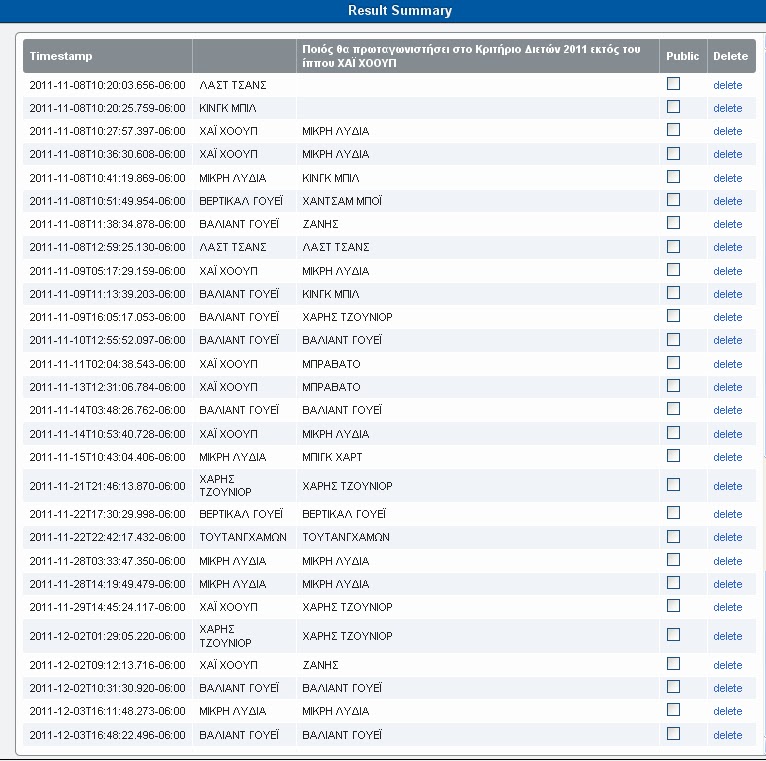
Task: Click ΖΑΝΗΣ in the 2011-12-02T09:12:13 row
Action: pos(320,665)
